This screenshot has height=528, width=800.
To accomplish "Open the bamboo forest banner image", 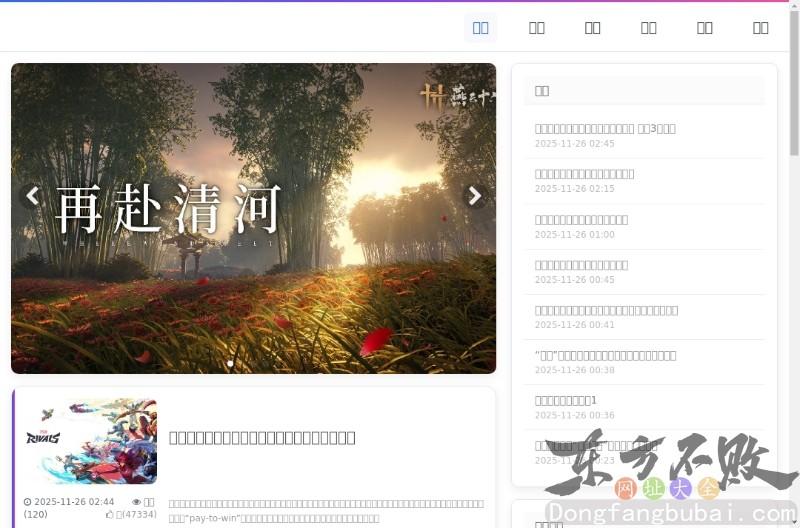I will pyautogui.click(x=254, y=218).
